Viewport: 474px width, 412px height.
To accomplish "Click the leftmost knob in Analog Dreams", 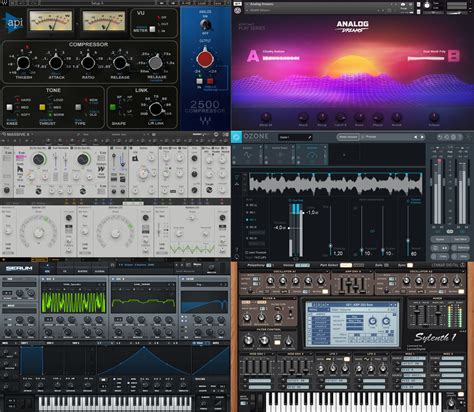I will 266,117.
